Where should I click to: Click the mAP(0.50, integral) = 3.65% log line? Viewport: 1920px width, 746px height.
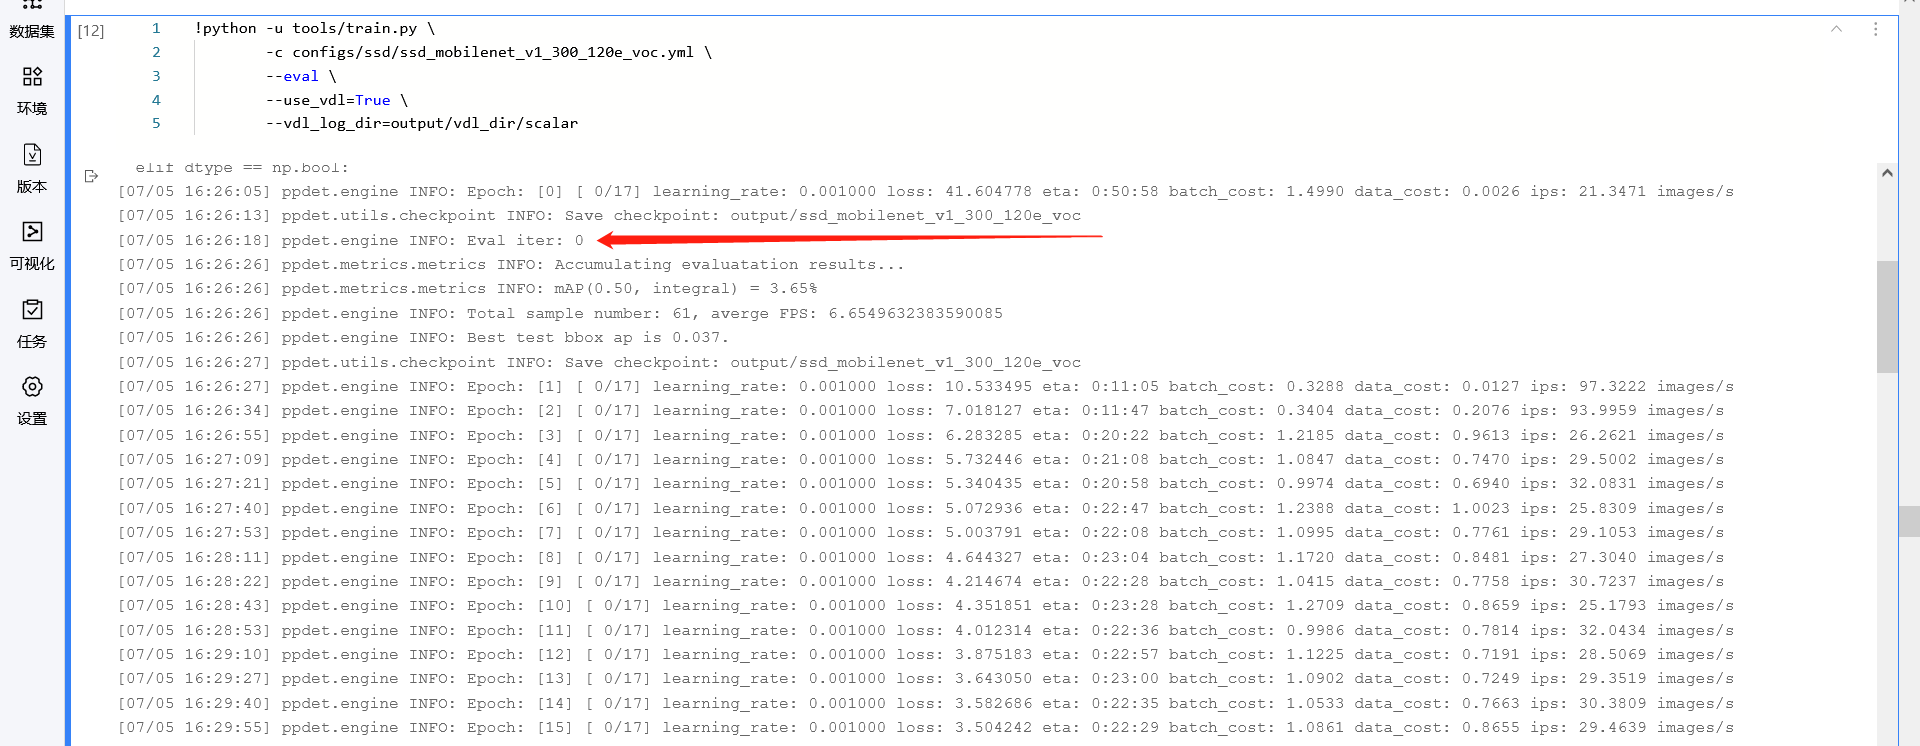pos(468,288)
